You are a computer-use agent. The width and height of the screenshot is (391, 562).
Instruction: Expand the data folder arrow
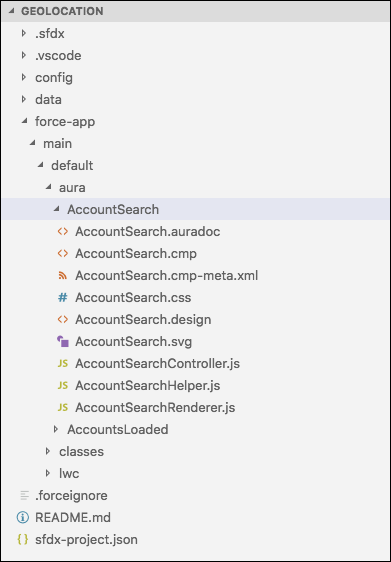tap(24, 99)
